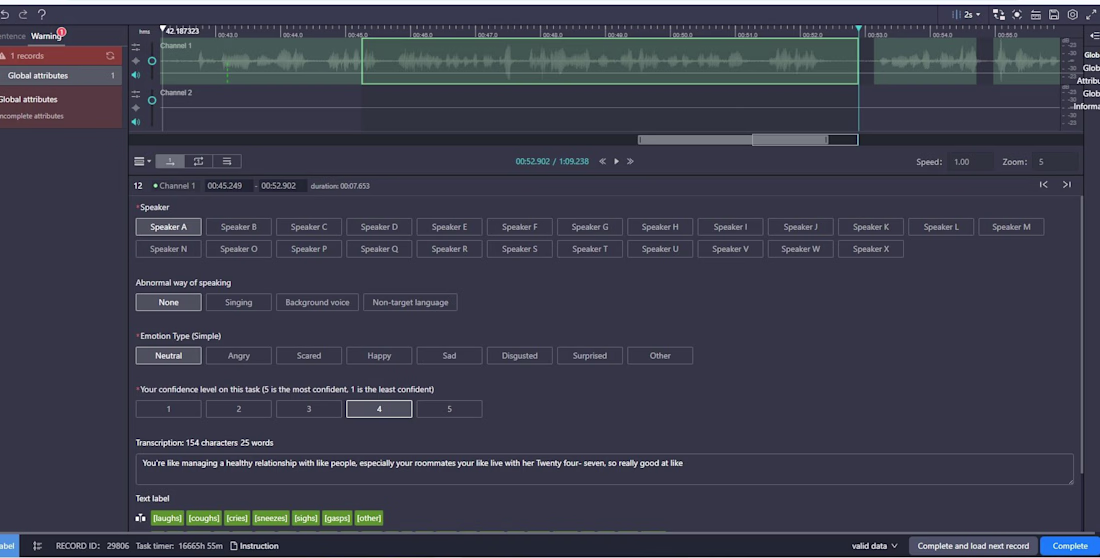Screen dimensions: 1100x558
Task: Jump to the next segment arrow icon
Action: click(1066, 185)
